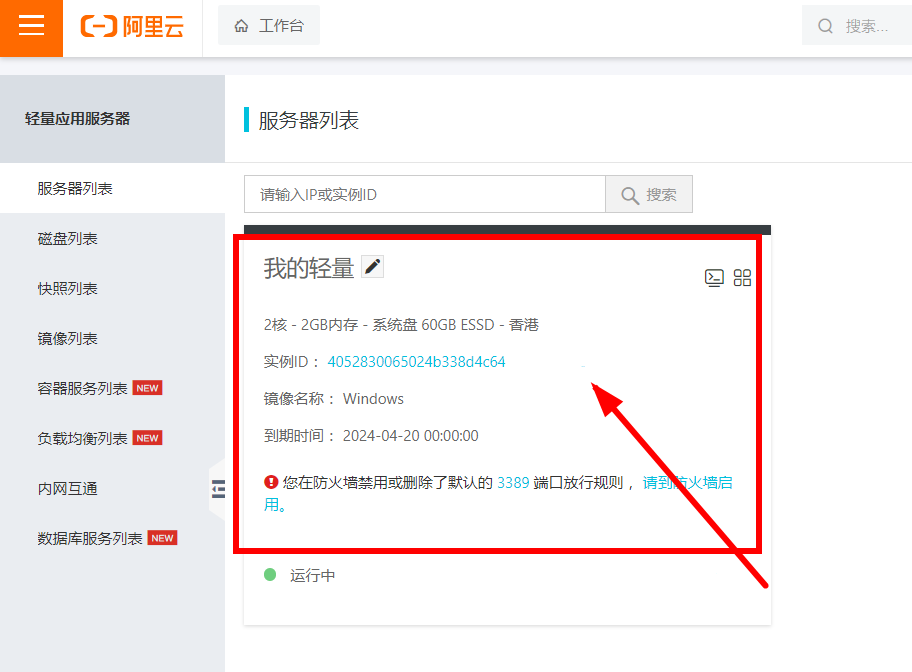Image resolution: width=912 pixels, height=672 pixels.
Task: Click the 我的轻量 server title
Action: (x=309, y=268)
